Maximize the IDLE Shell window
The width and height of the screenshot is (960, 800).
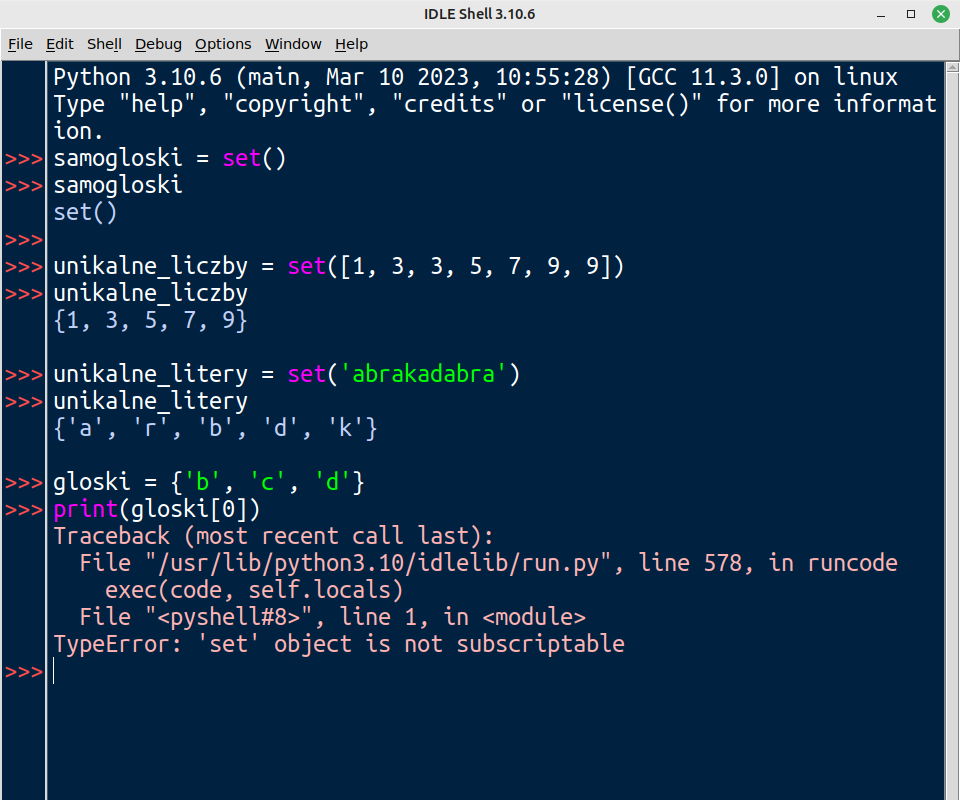[x=911, y=14]
